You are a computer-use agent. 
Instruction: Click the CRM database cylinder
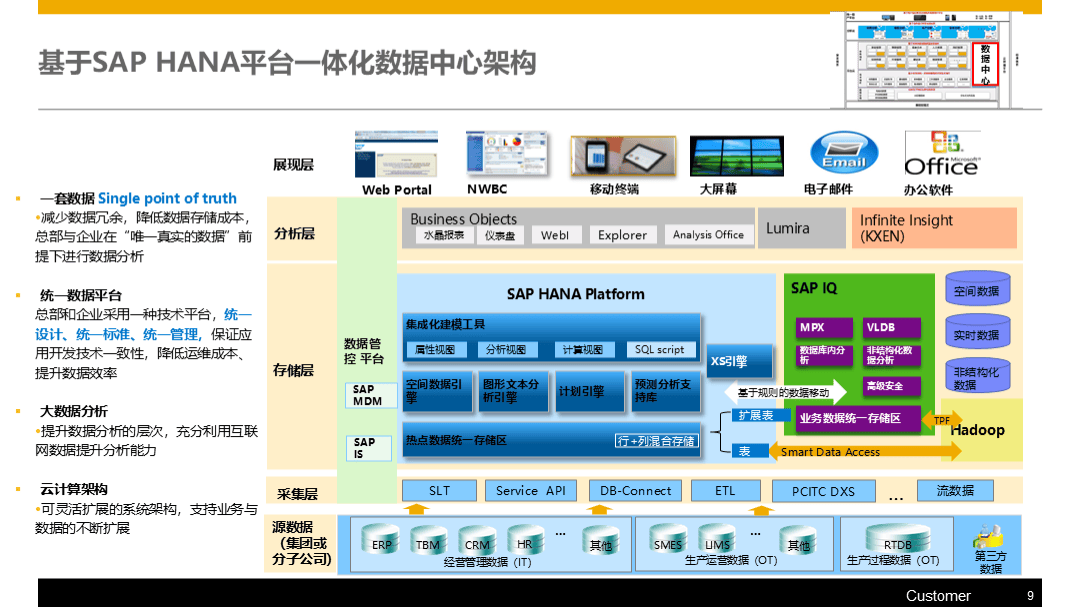click(477, 539)
